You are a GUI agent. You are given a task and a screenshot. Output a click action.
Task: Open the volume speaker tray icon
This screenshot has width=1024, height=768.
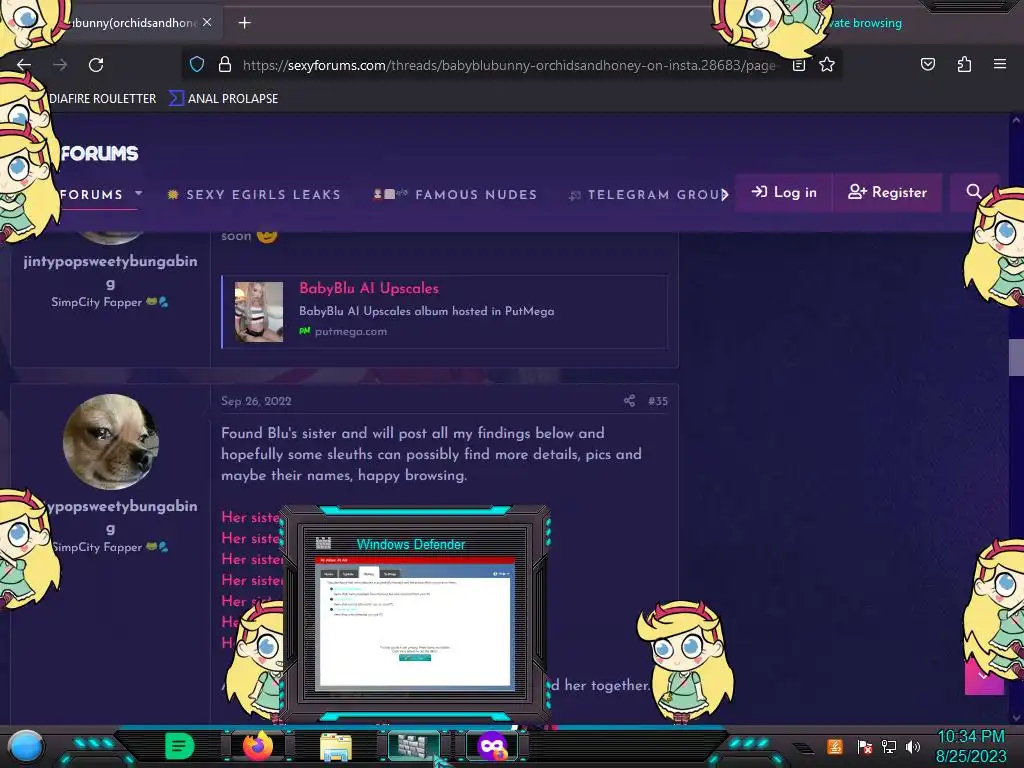[x=913, y=746]
